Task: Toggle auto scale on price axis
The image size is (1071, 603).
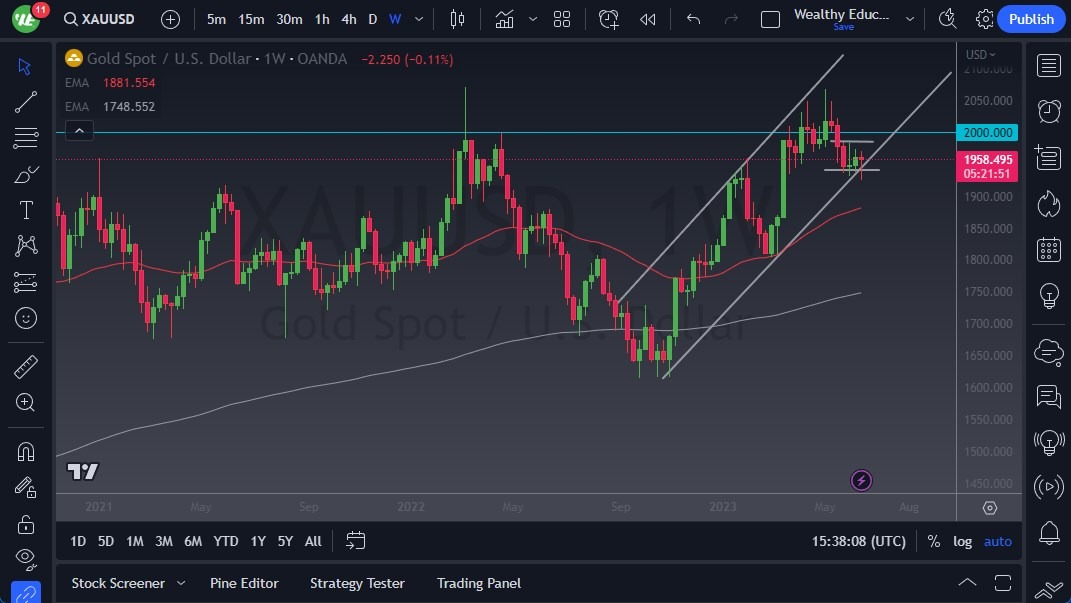Action: tap(997, 541)
